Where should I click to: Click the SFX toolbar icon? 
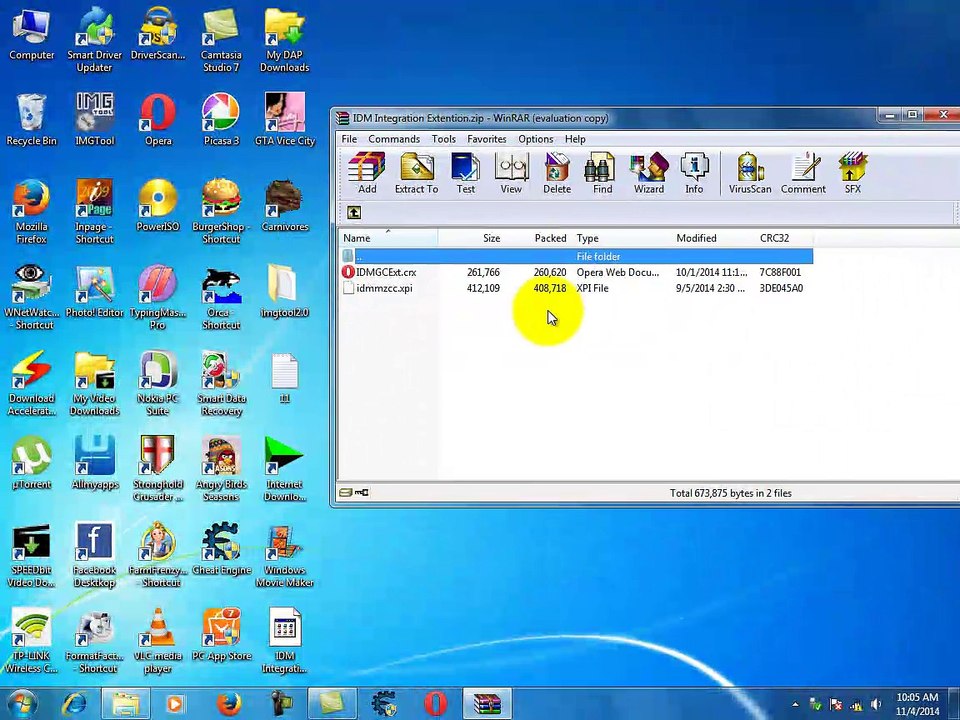point(852,172)
